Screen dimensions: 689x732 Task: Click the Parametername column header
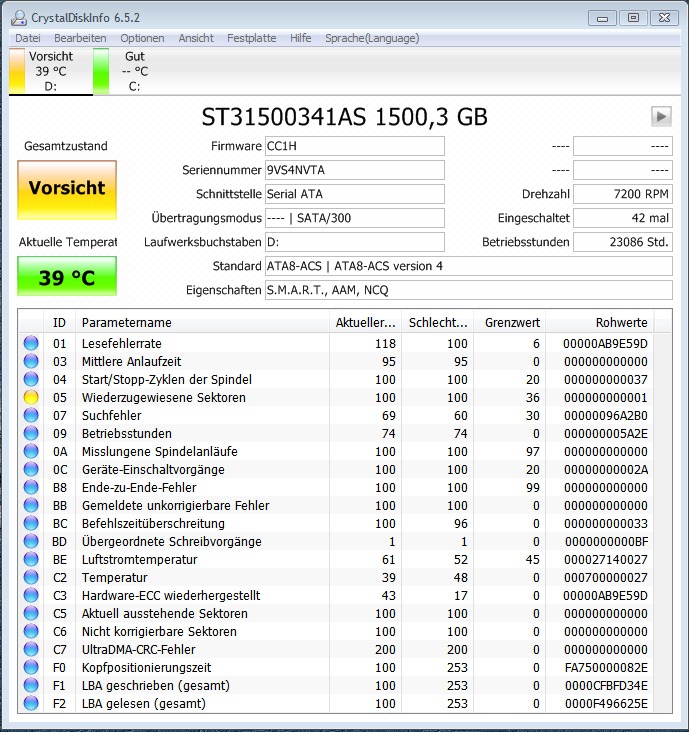[202, 323]
